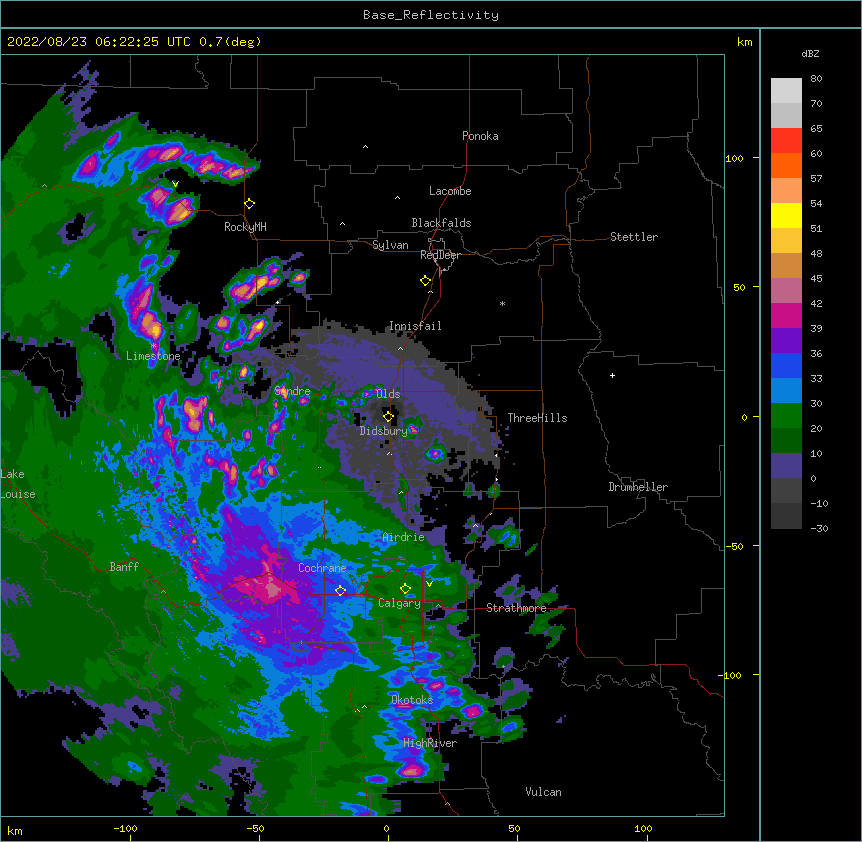Click the Airdrie label
This screenshot has width=862, height=842.
tap(403, 537)
